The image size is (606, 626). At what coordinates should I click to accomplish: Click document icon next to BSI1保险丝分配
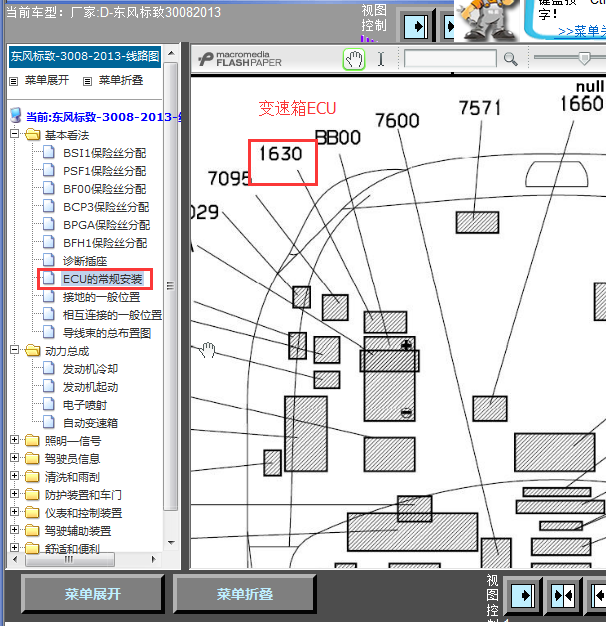49,152
